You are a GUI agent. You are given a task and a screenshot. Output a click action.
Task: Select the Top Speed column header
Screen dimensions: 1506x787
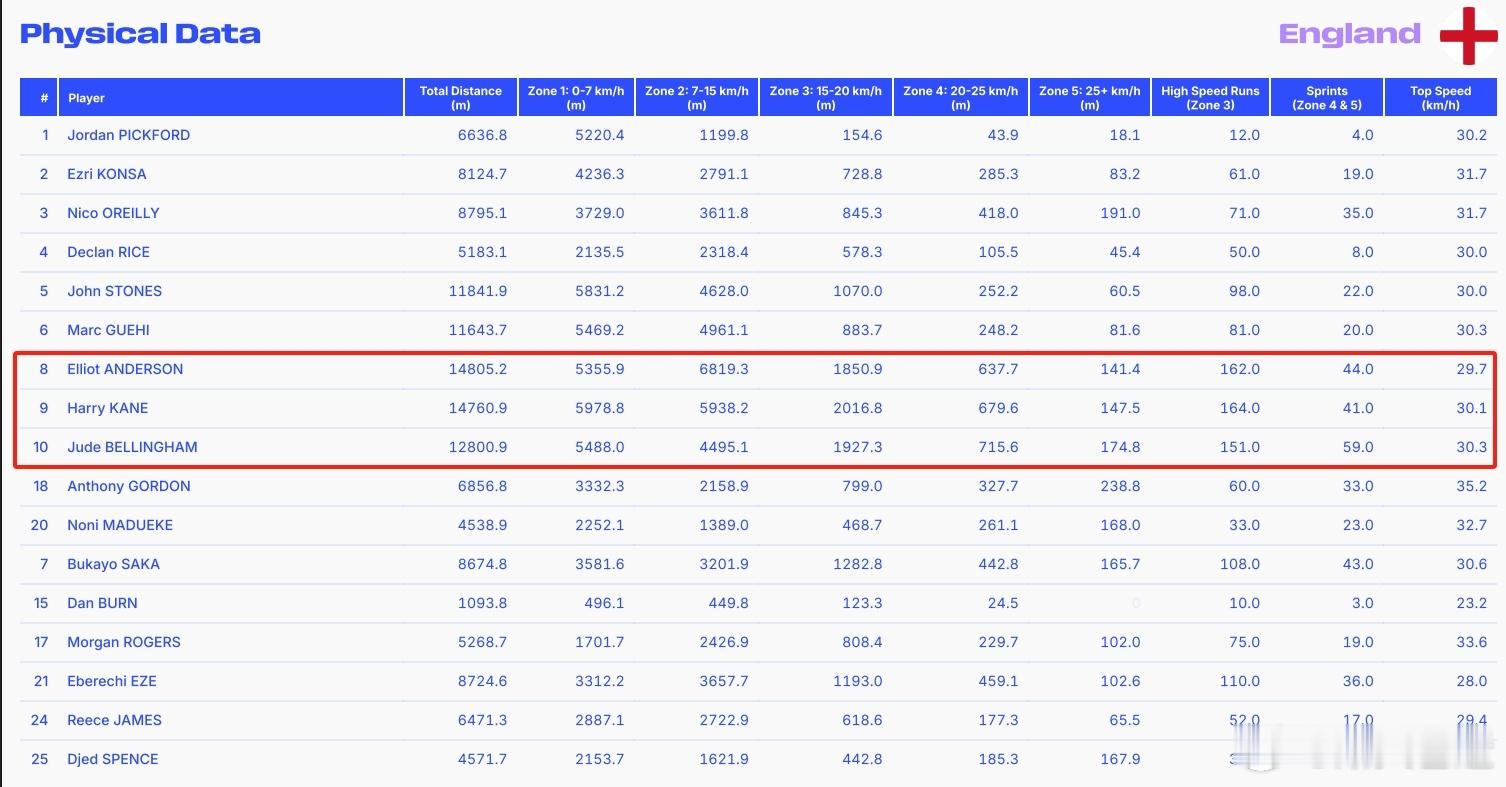click(x=1441, y=98)
